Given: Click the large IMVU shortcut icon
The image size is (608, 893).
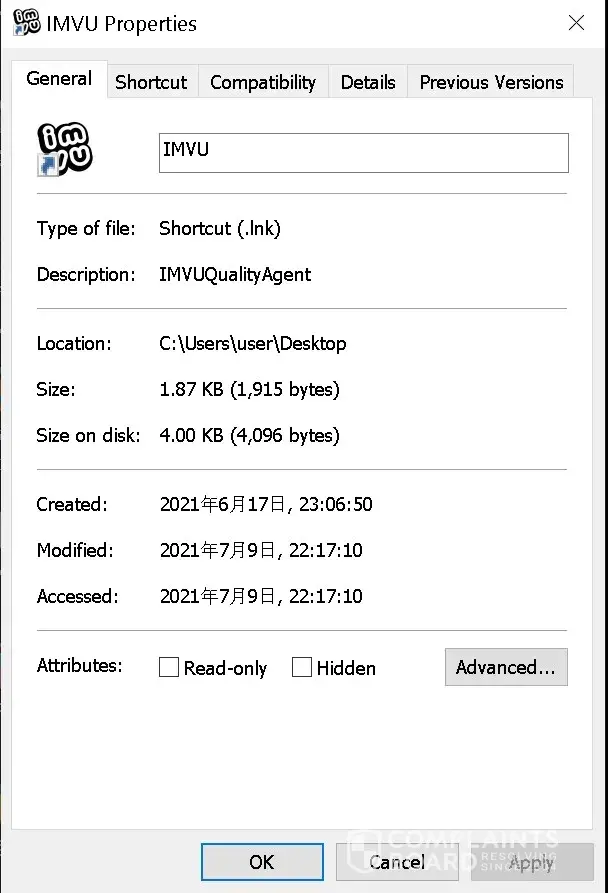Looking at the screenshot, I should tap(65, 150).
